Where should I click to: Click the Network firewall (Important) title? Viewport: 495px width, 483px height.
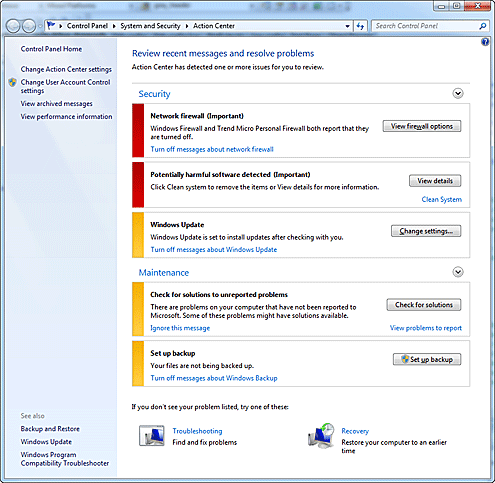tap(197, 116)
